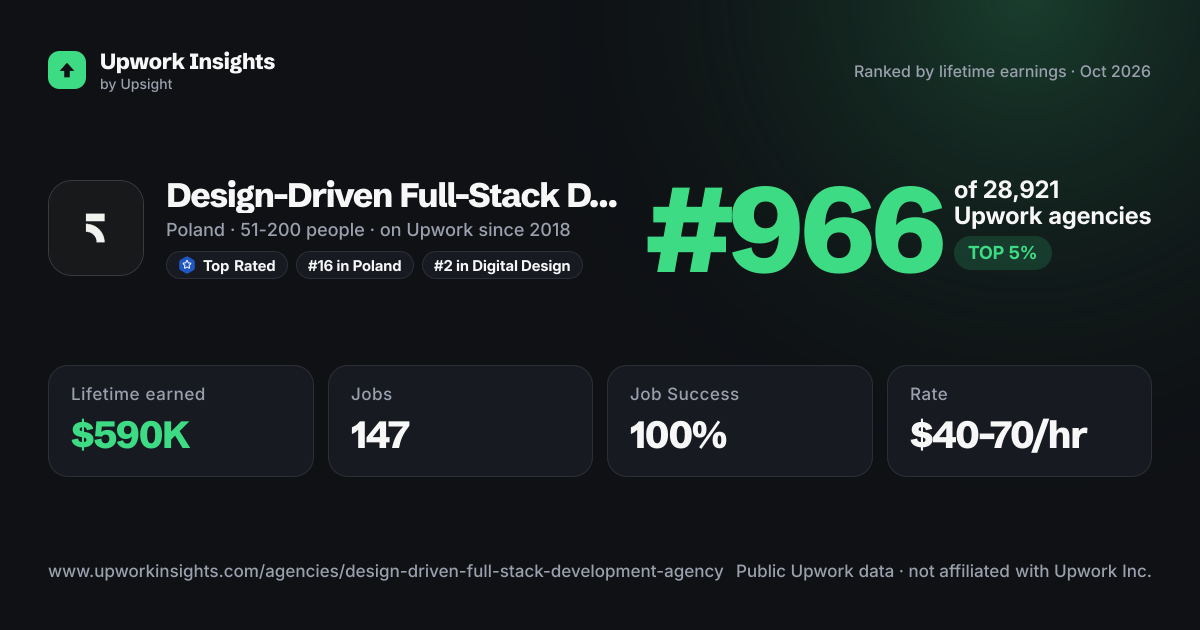Click the green Upwork Insights arrow logo
Image resolution: width=1200 pixels, height=630 pixels.
67,70
